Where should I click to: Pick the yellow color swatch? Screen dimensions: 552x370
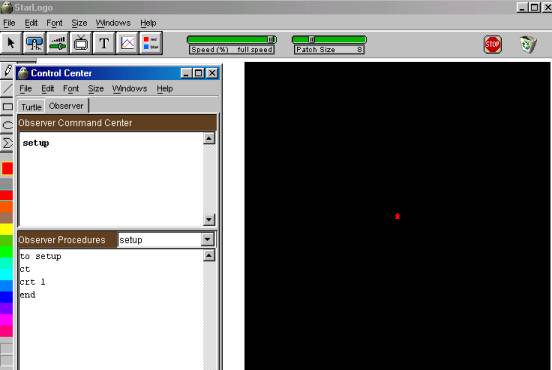(x=6, y=229)
